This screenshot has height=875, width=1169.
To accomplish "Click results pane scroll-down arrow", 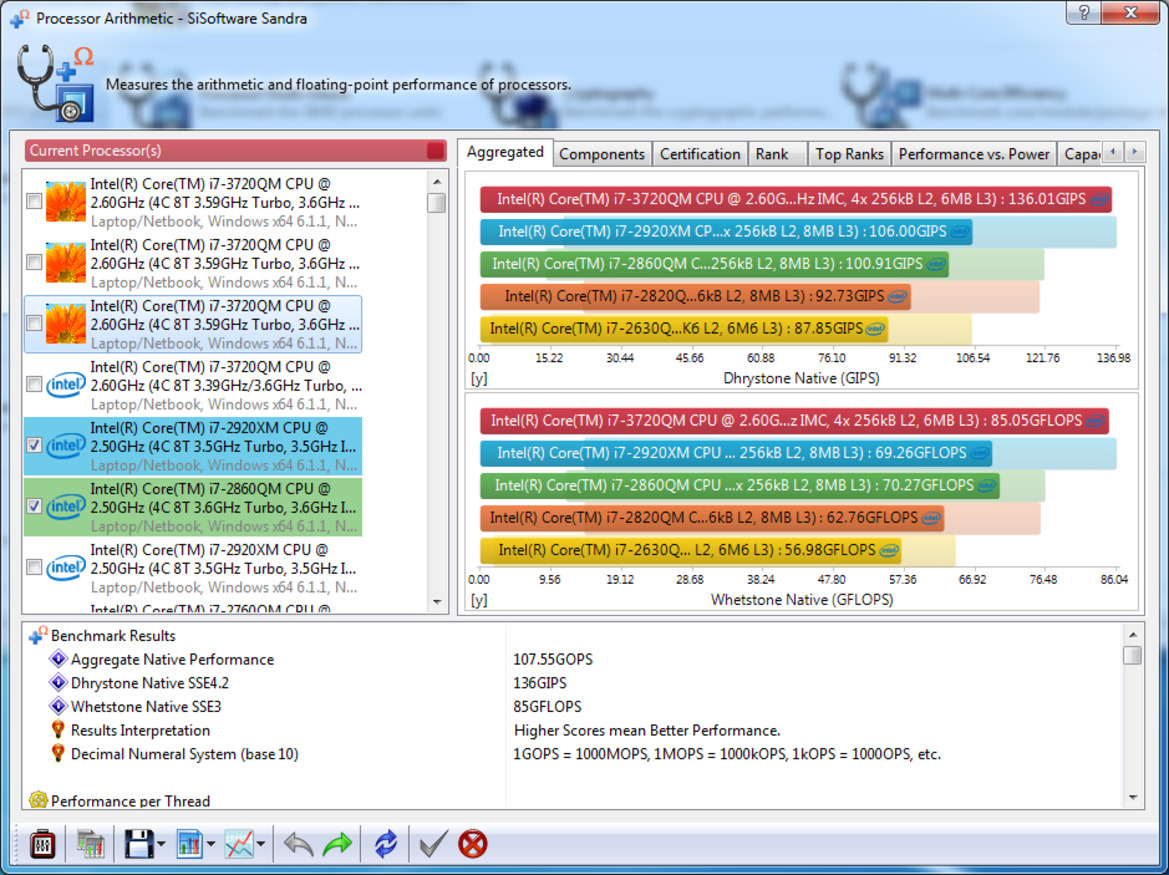I will 1132,797.
